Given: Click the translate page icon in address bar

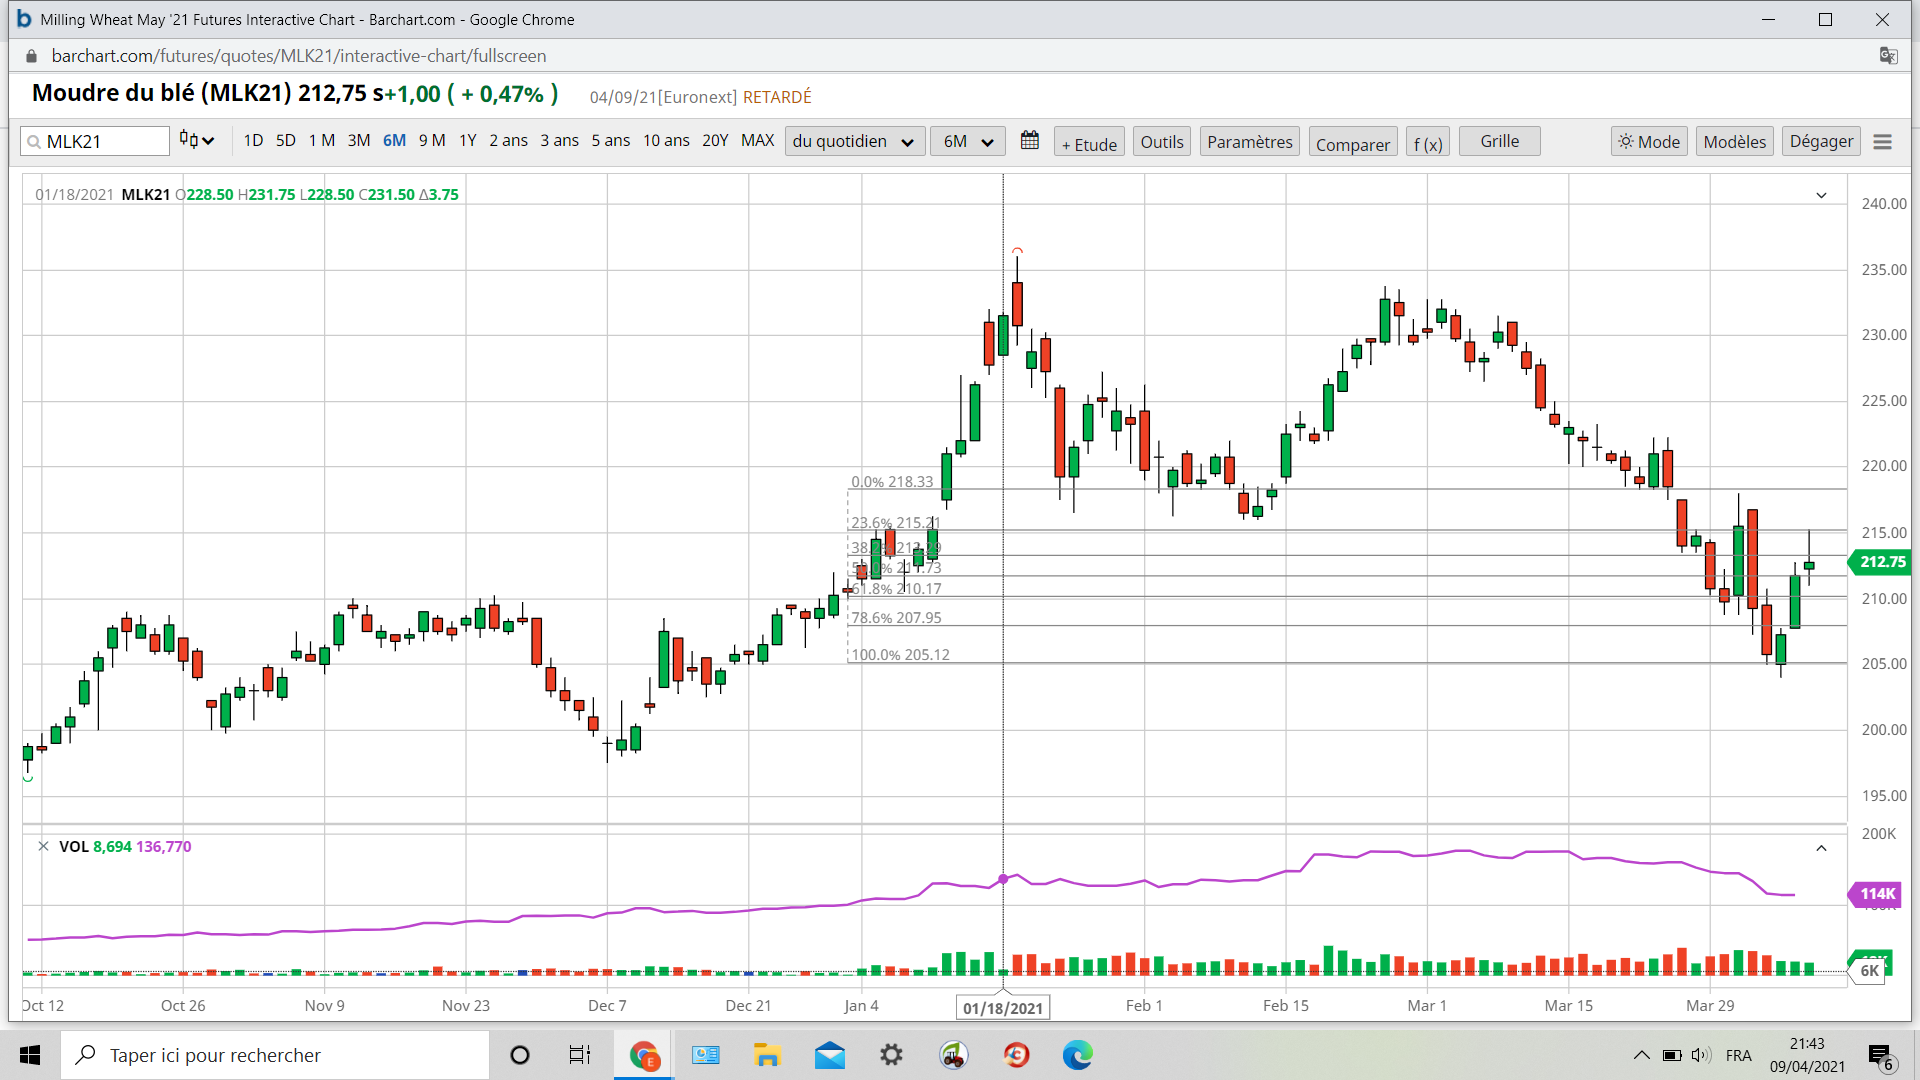Looking at the screenshot, I should [x=1888, y=56].
